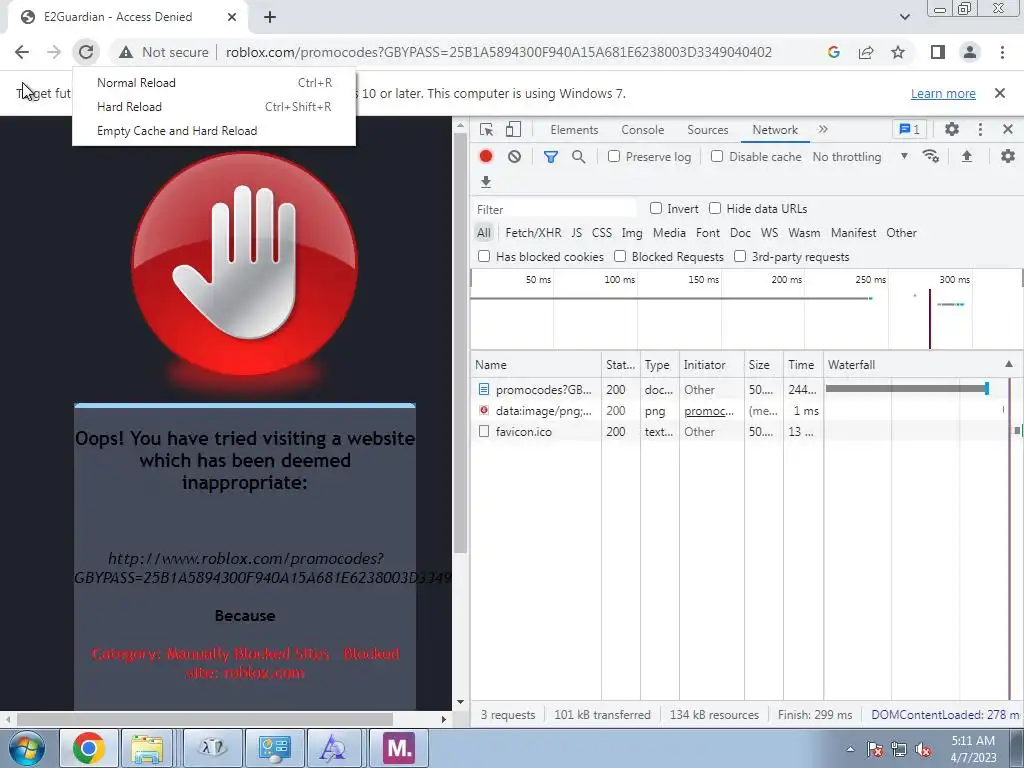Filter requests by JS type
The image size is (1024, 768).
pos(576,232)
